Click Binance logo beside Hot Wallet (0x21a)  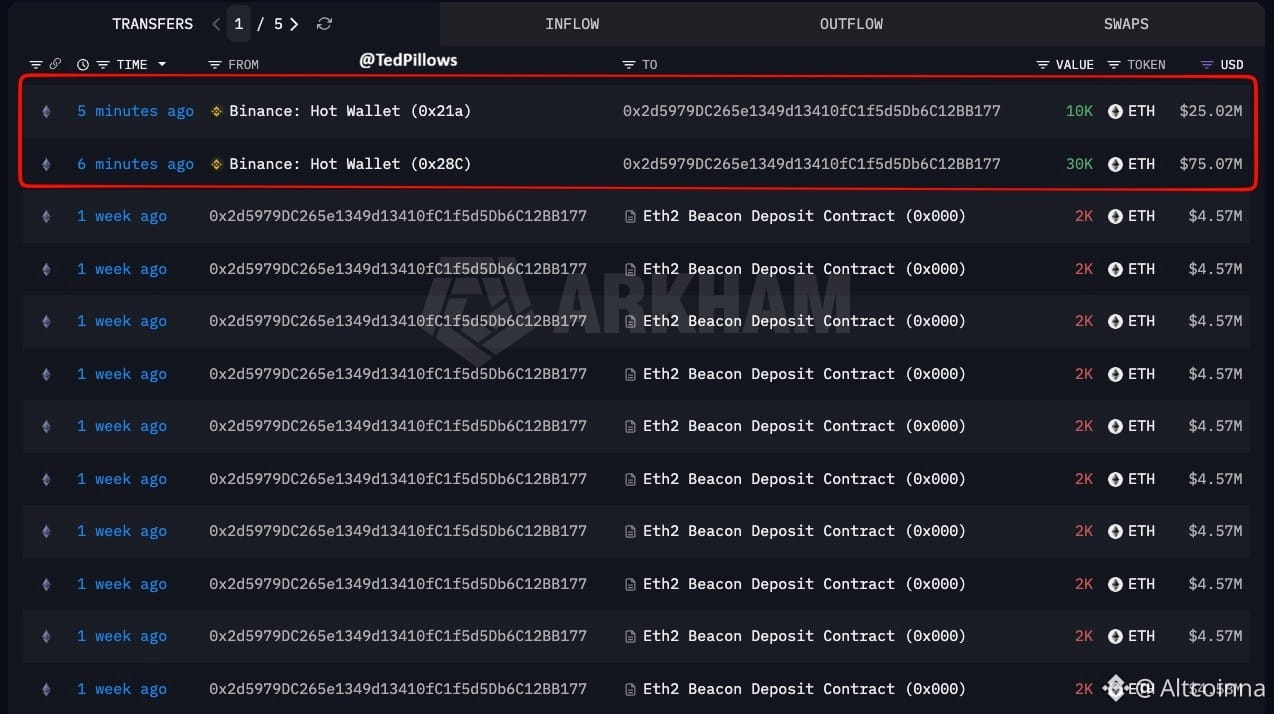tap(216, 111)
